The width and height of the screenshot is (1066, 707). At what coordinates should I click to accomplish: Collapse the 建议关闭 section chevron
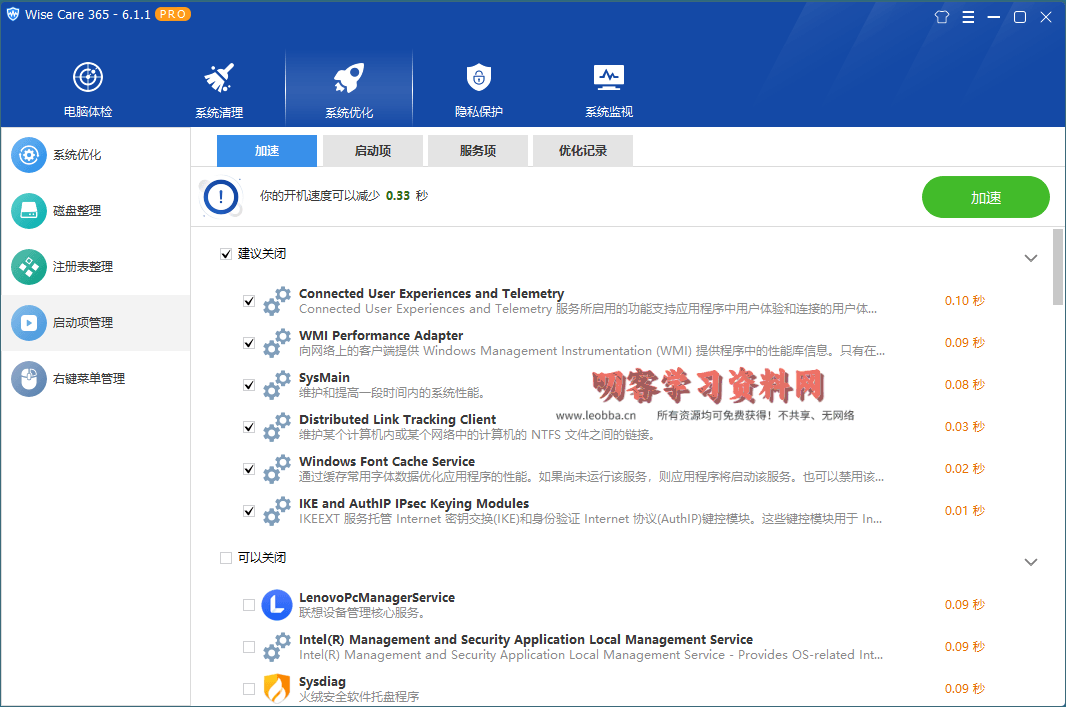click(x=1031, y=257)
